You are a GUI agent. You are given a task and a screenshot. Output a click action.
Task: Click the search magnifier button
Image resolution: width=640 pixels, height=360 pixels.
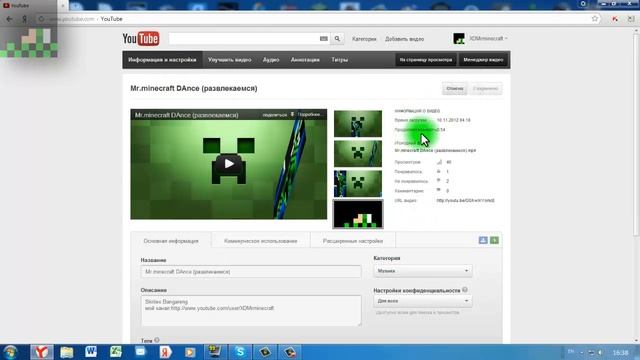point(337,39)
